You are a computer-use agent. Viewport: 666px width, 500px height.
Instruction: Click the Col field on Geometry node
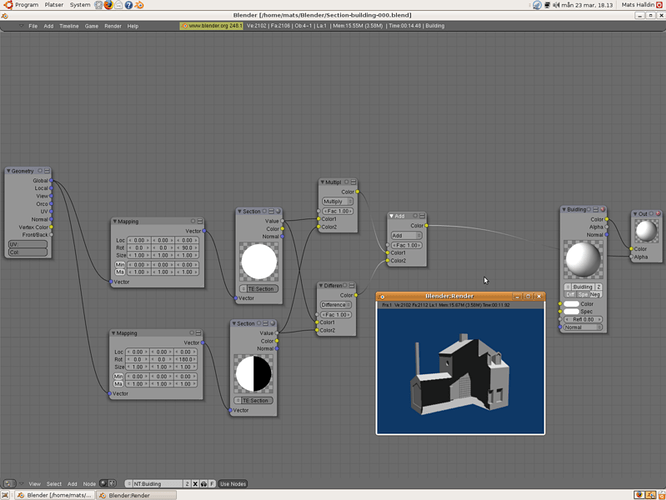(x=28, y=252)
